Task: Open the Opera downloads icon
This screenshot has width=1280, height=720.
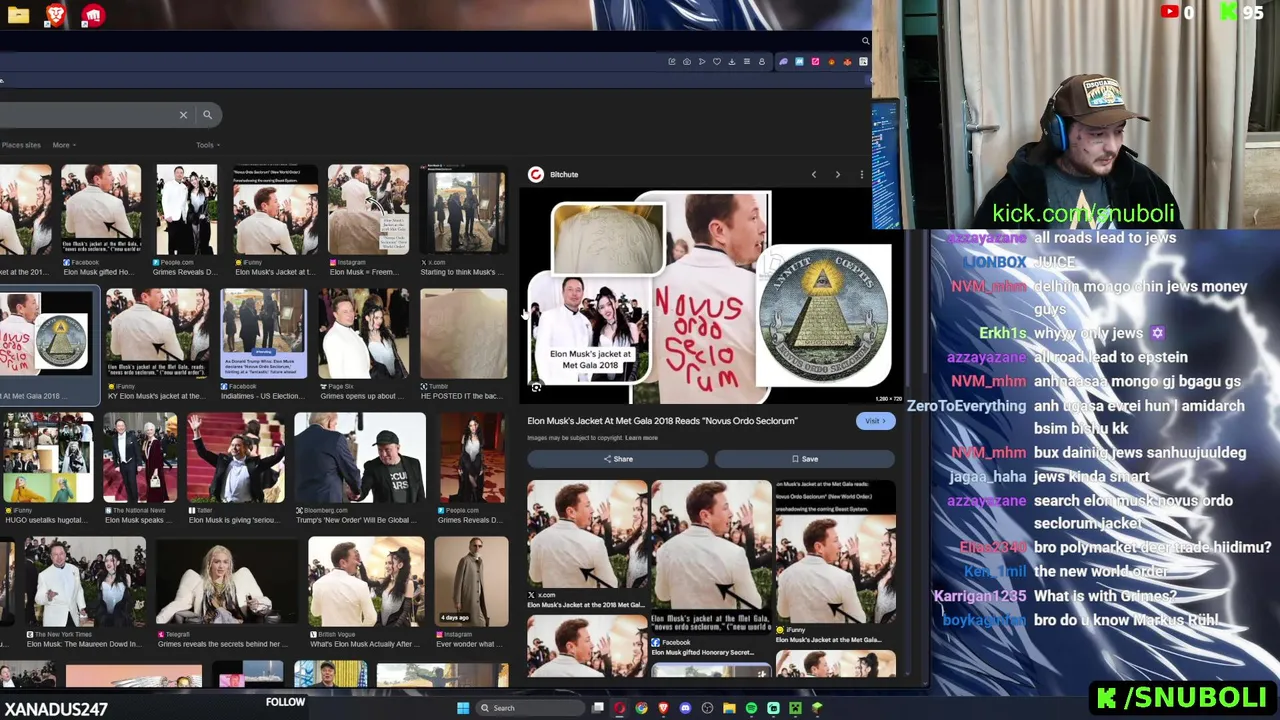Action: pos(732,62)
